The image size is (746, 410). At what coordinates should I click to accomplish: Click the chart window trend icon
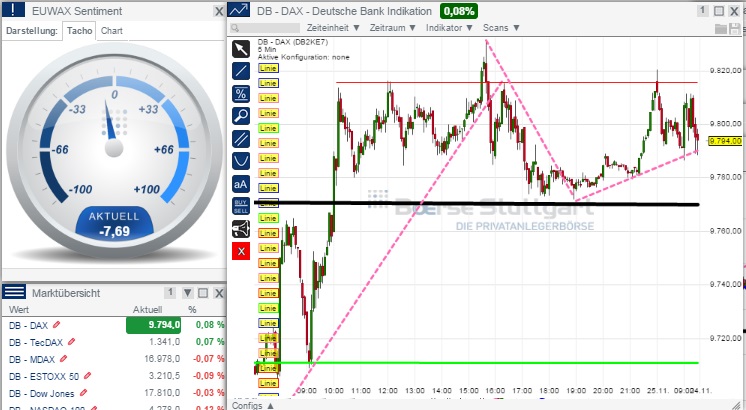point(239,10)
